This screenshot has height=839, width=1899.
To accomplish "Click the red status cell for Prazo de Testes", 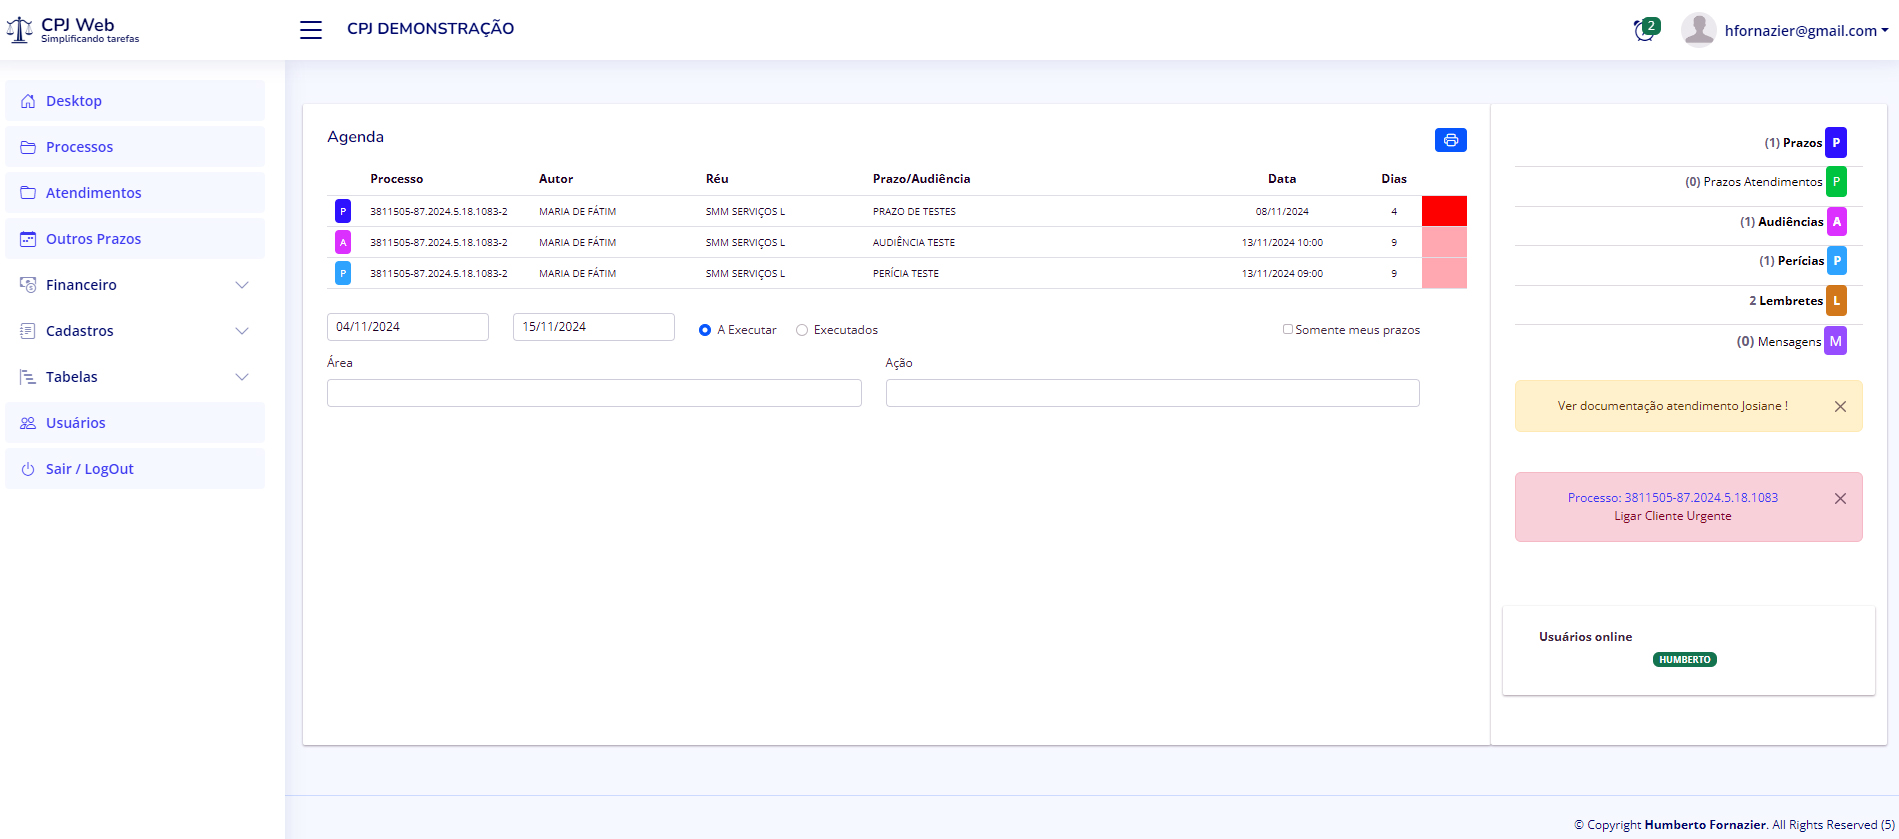I will (x=1444, y=211).
